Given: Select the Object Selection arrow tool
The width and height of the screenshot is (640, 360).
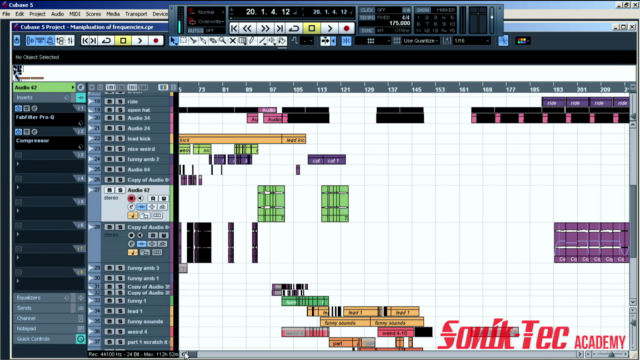Looking at the screenshot, I should point(174,41).
